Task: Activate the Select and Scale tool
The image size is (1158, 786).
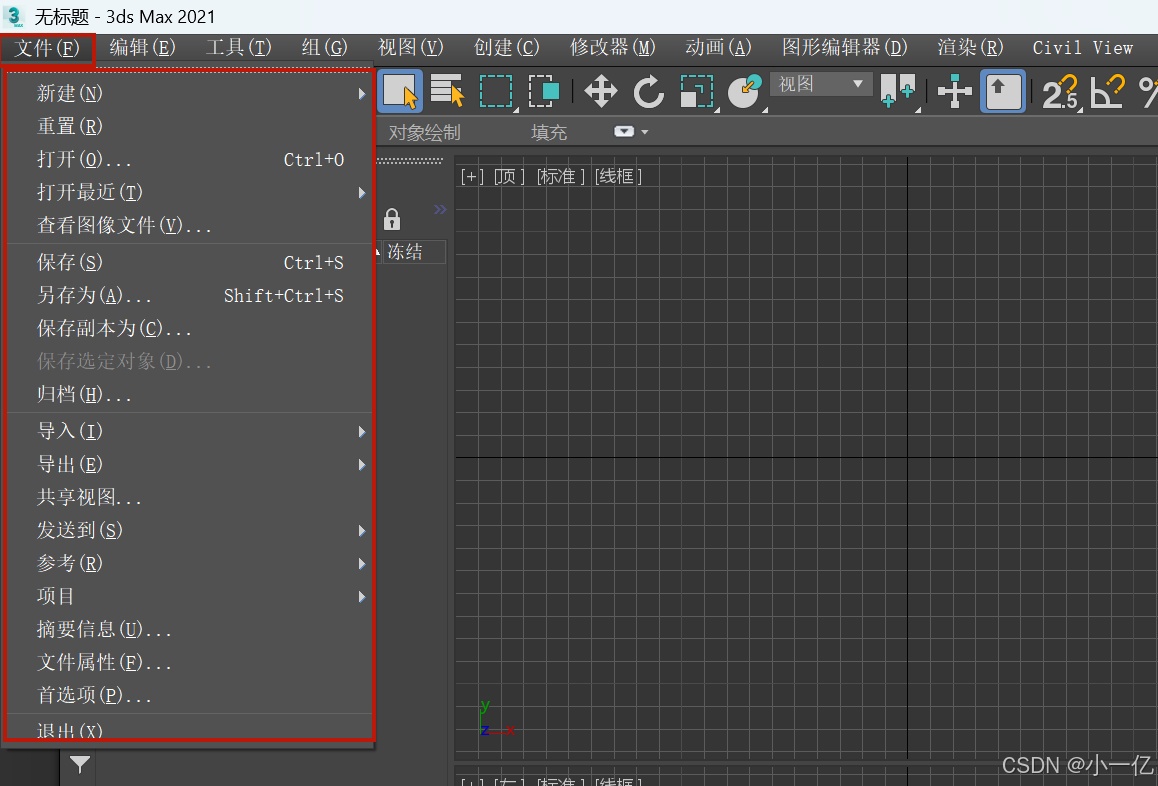Action: tap(696, 92)
